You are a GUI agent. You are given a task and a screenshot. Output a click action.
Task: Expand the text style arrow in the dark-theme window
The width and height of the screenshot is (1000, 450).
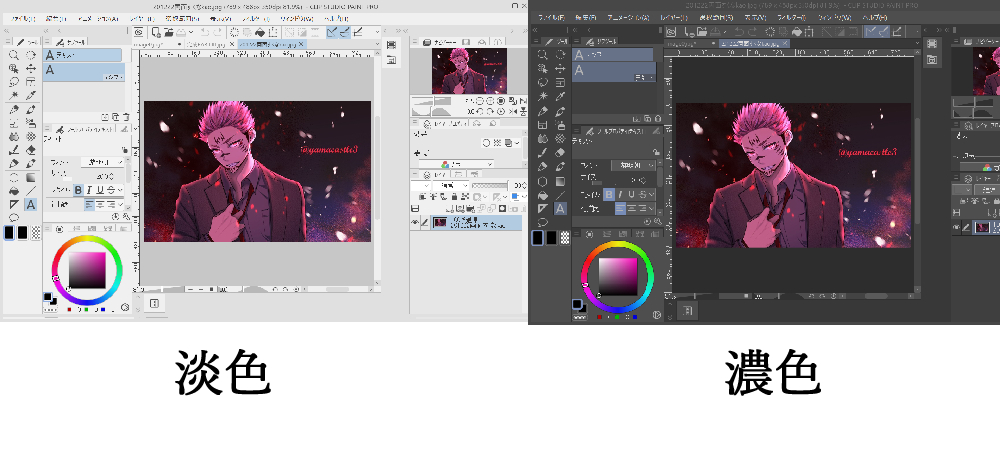tap(651, 194)
